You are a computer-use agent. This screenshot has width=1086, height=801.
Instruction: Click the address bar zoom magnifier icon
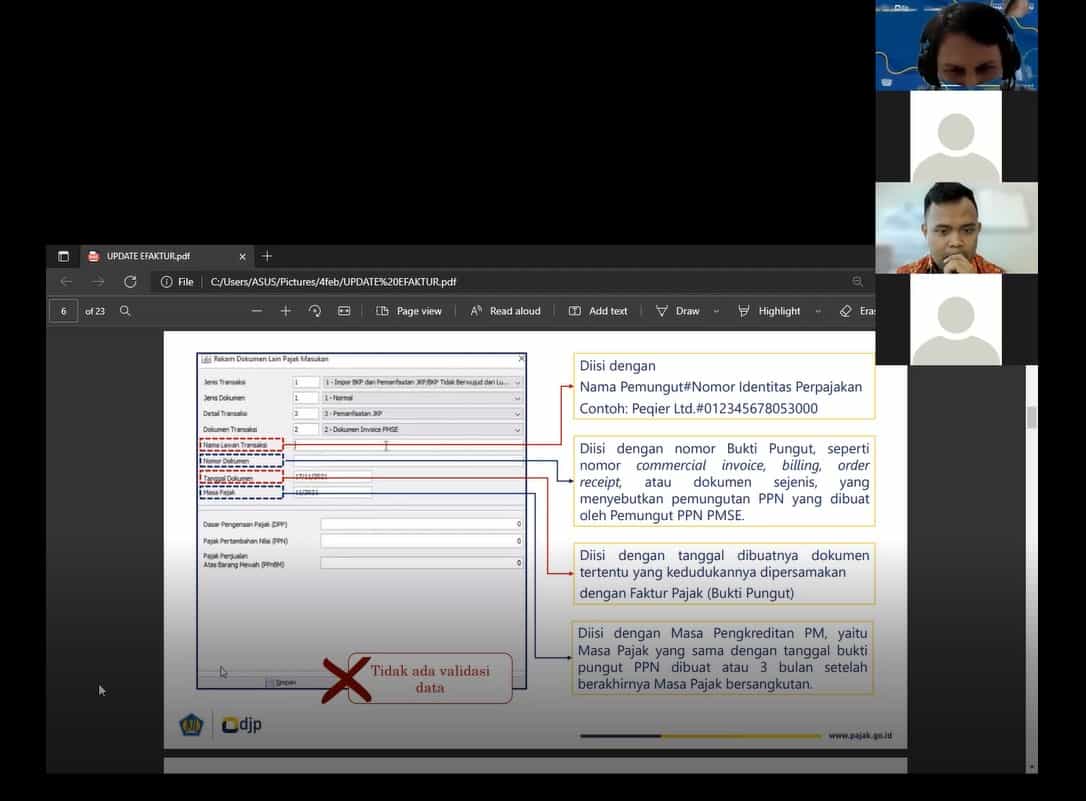click(857, 282)
